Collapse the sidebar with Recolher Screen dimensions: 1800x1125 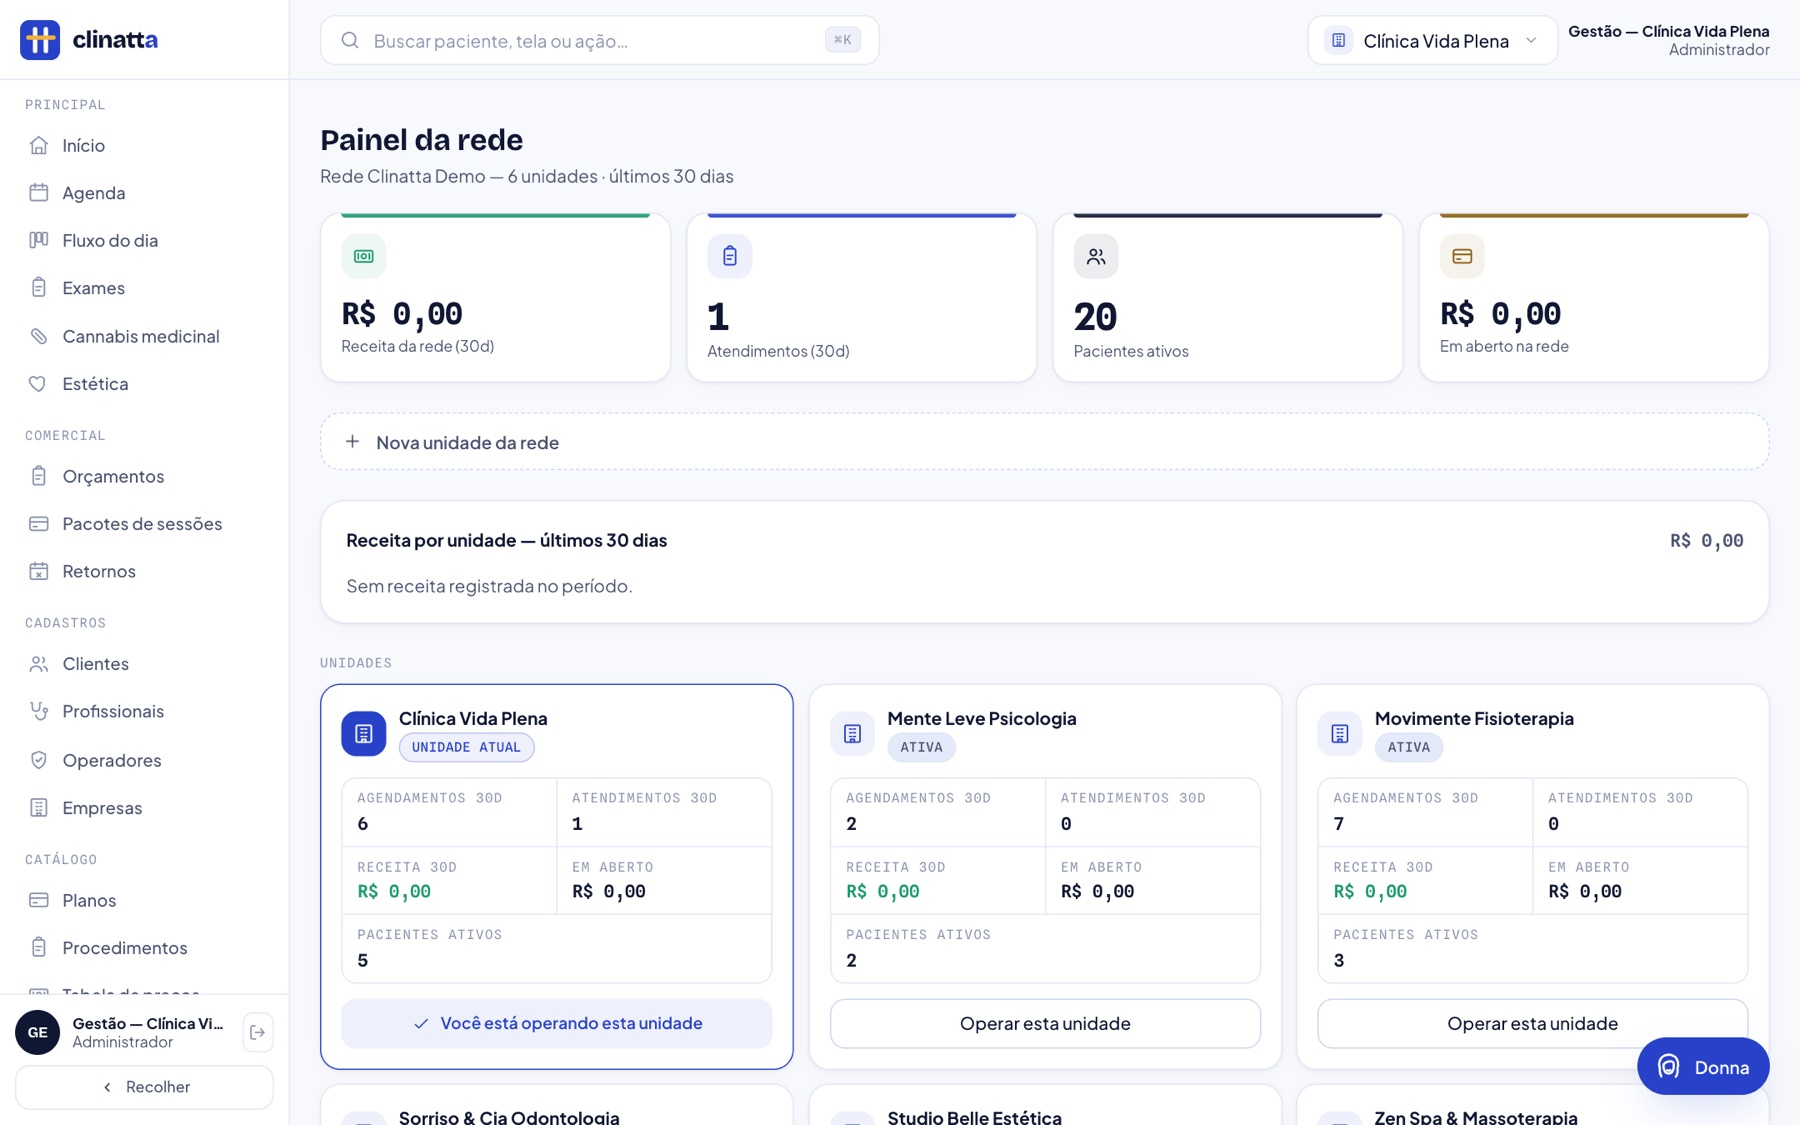pyautogui.click(x=144, y=1087)
